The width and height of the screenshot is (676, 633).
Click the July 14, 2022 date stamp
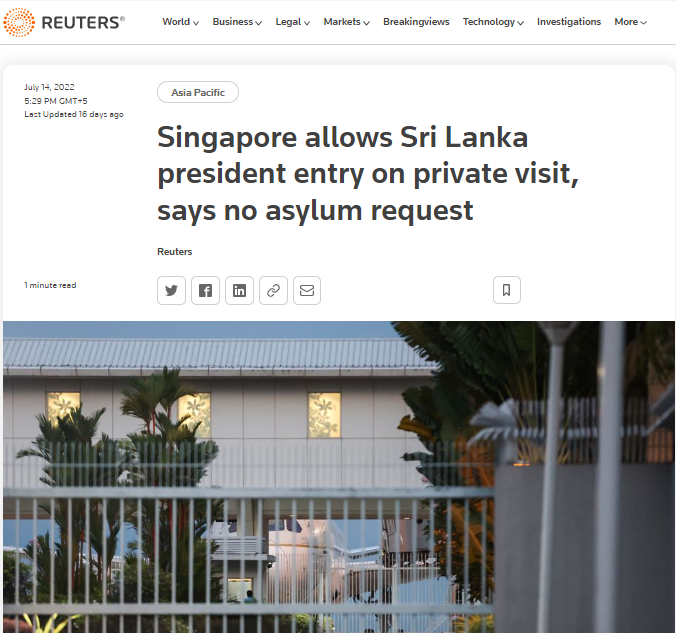pyautogui.click(x=49, y=87)
